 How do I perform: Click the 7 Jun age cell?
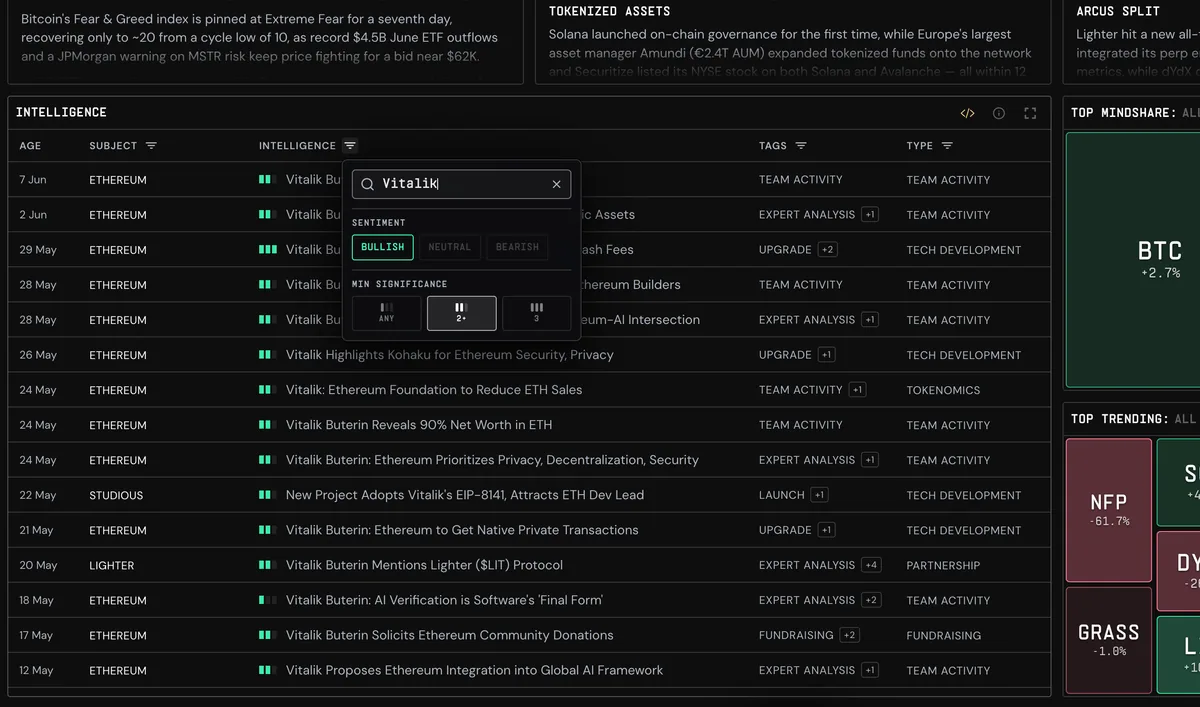(x=33, y=180)
